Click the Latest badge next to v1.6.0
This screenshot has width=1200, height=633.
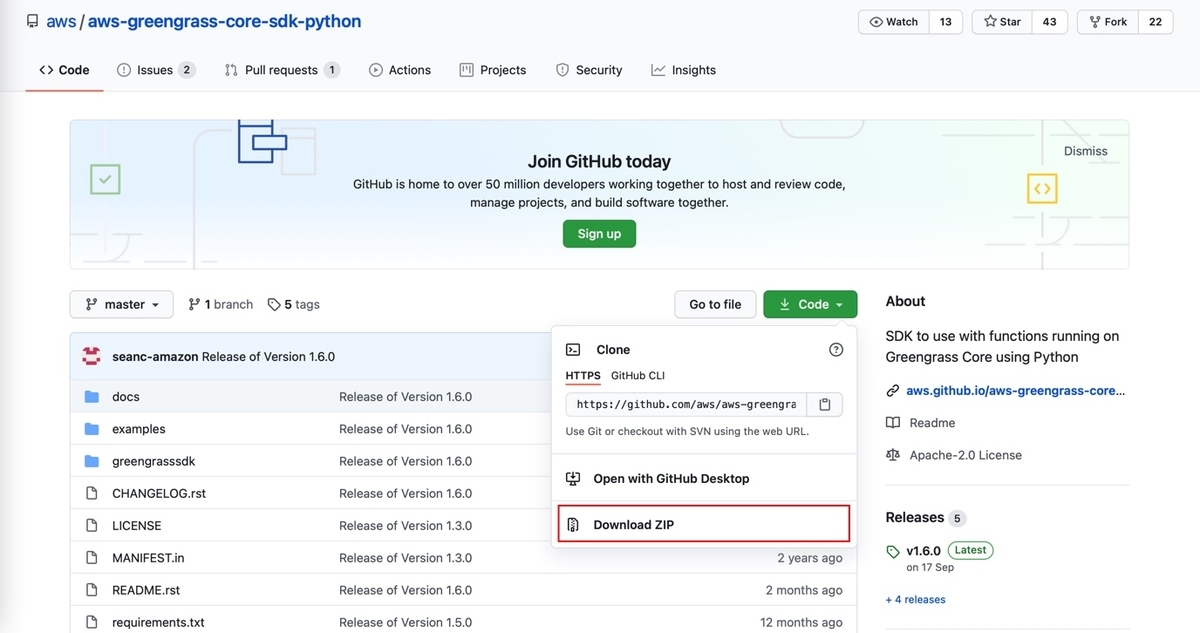(x=970, y=550)
